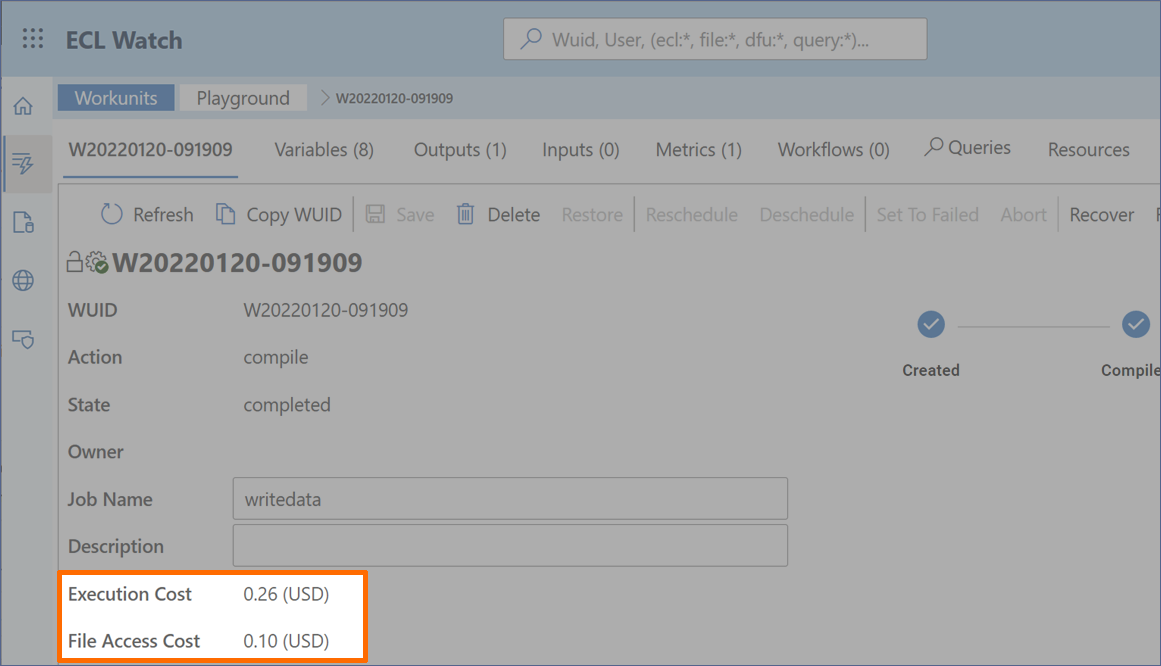Click the Wuid, User search box
The image size is (1161, 666).
point(715,40)
